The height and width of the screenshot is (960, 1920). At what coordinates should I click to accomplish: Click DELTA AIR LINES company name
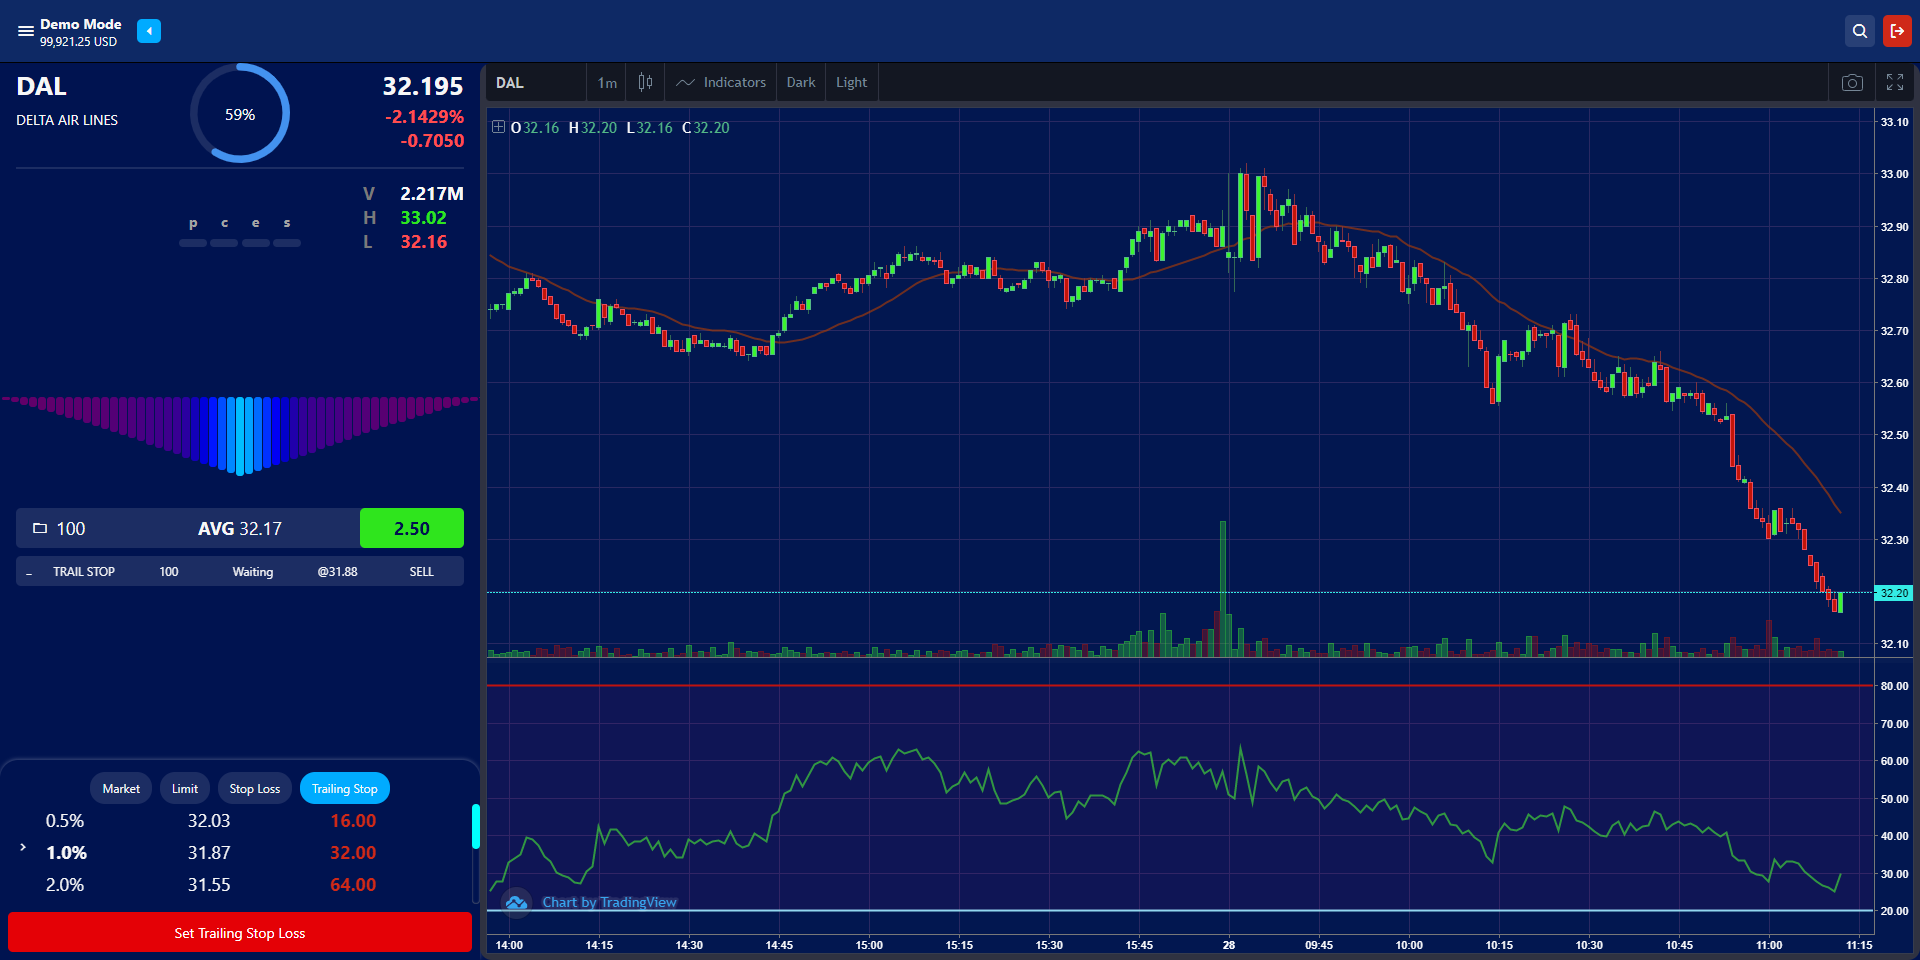[67, 120]
